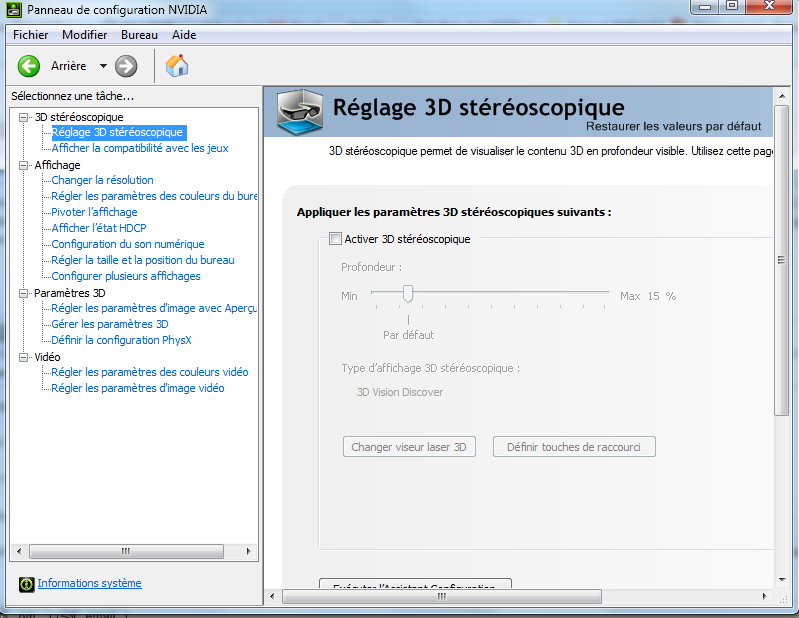Open Informations système link
This screenshot has height=618, width=799.
pos(89,583)
